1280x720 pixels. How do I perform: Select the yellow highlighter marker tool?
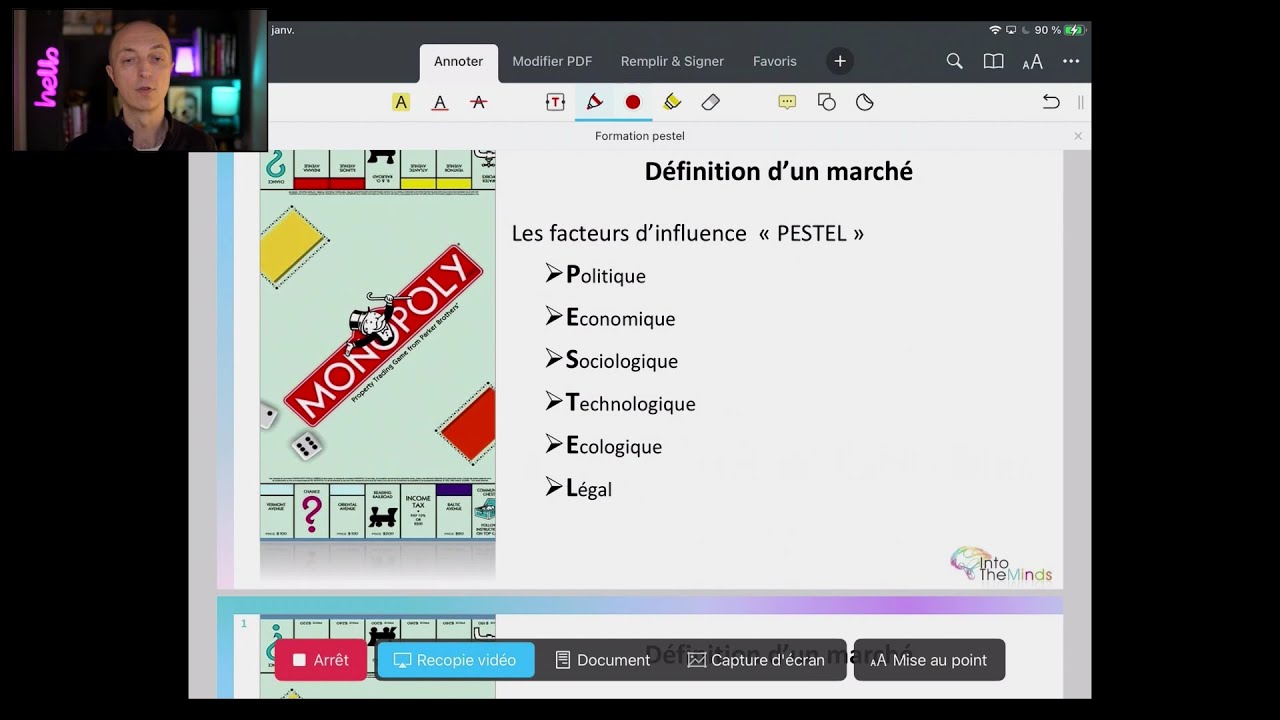[x=672, y=102]
